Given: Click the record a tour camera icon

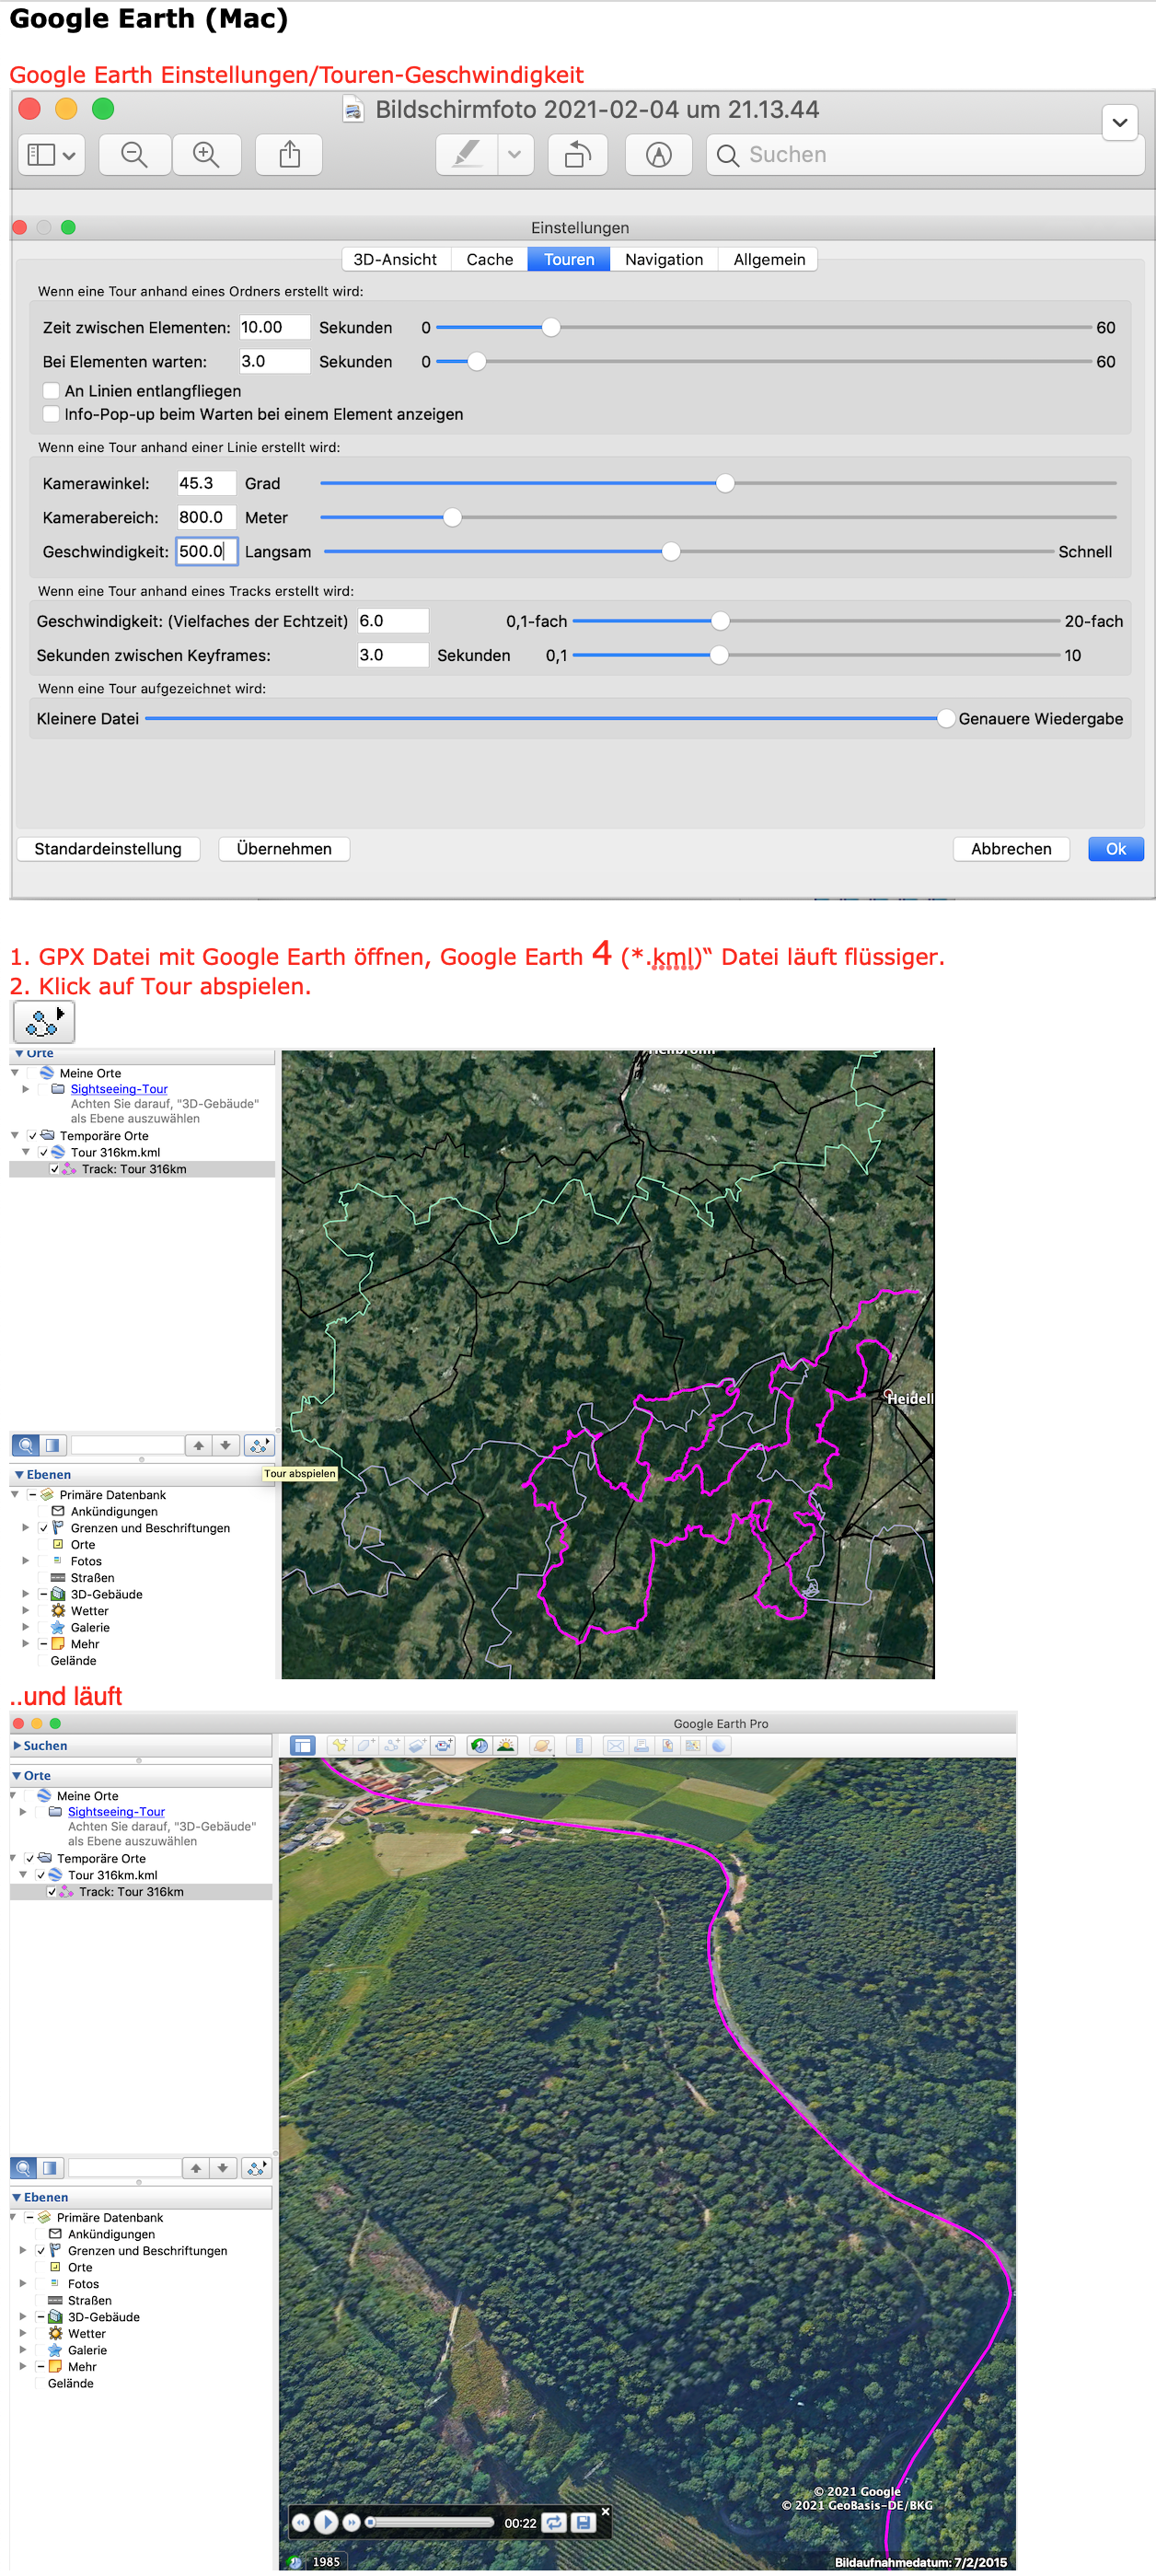Looking at the screenshot, I should (444, 1745).
